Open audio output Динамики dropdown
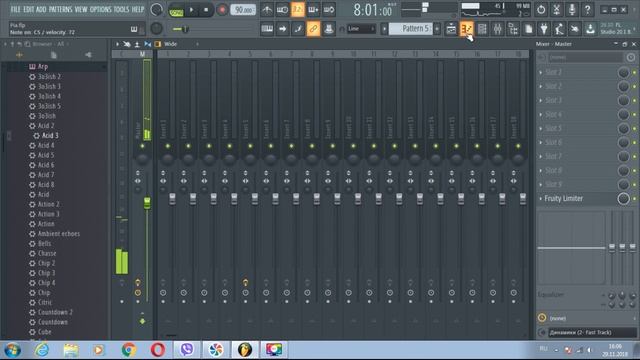 point(592,333)
